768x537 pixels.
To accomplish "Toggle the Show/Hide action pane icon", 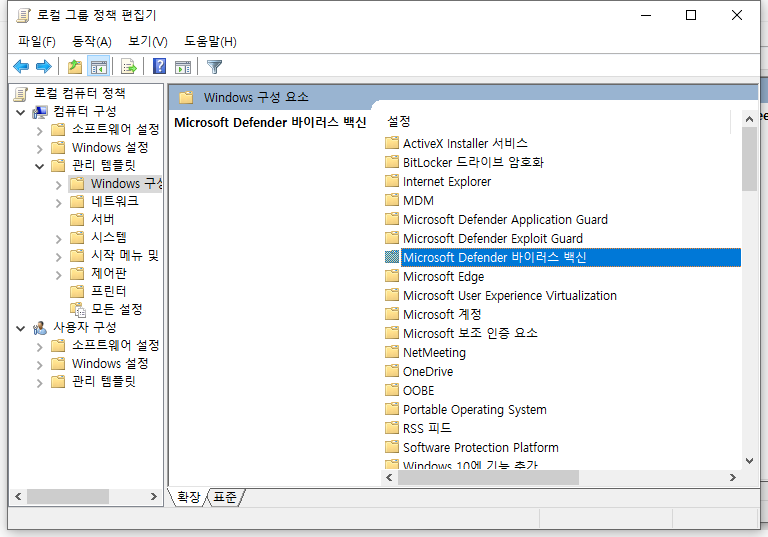I will pos(183,66).
